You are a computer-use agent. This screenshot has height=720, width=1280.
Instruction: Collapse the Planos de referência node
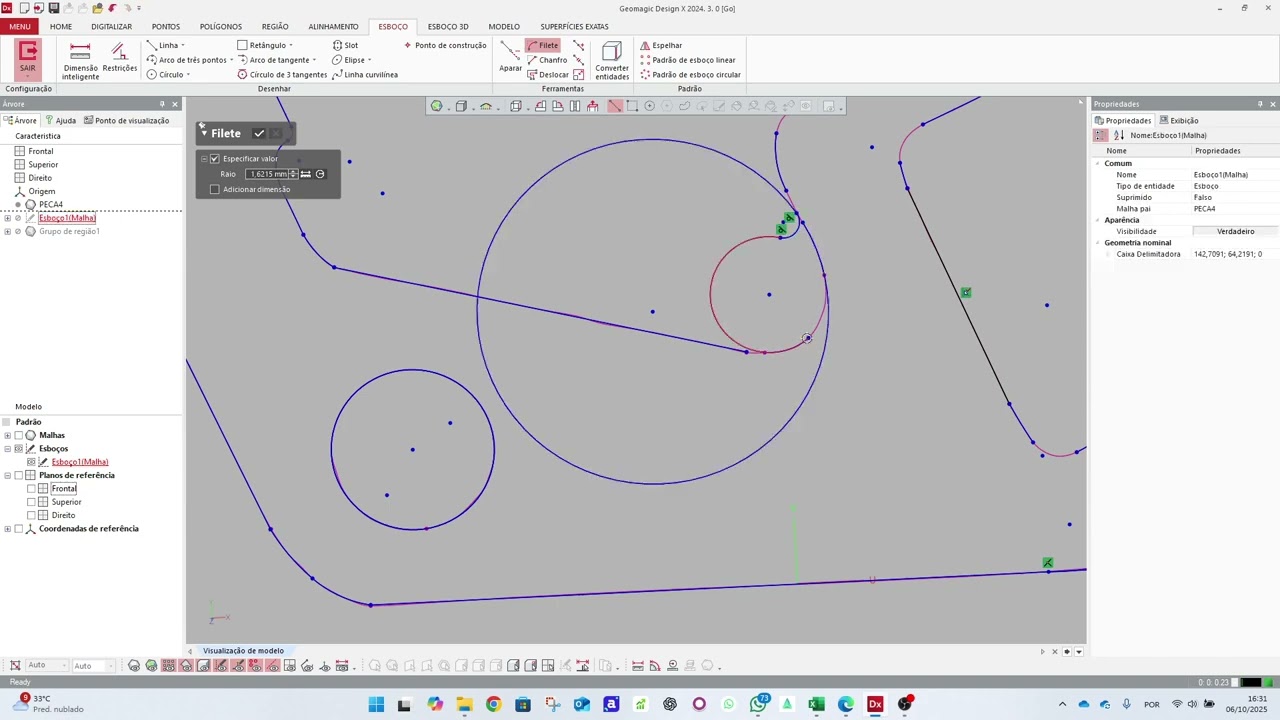point(7,476)
